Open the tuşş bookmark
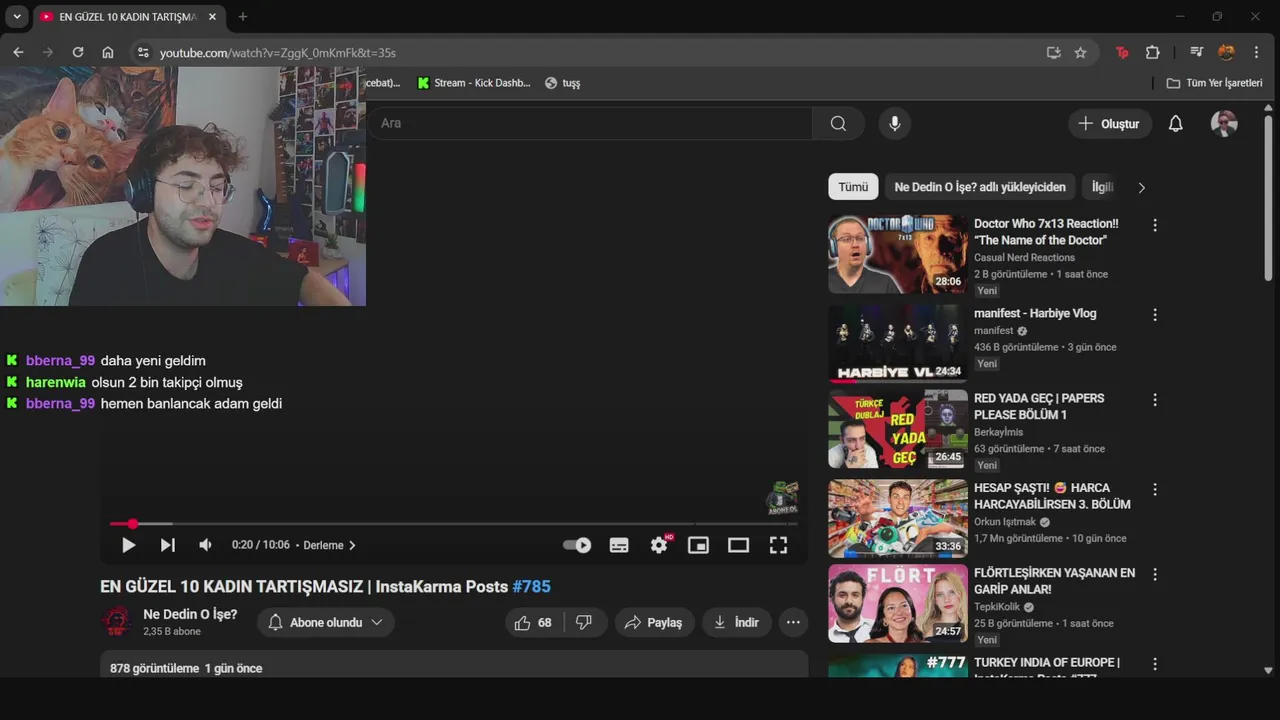The image size is (1280, 720). click(562, 83)
